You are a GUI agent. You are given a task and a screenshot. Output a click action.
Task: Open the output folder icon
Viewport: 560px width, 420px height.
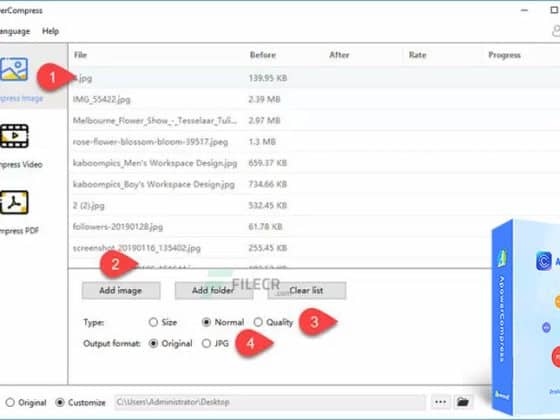point(463,402)
